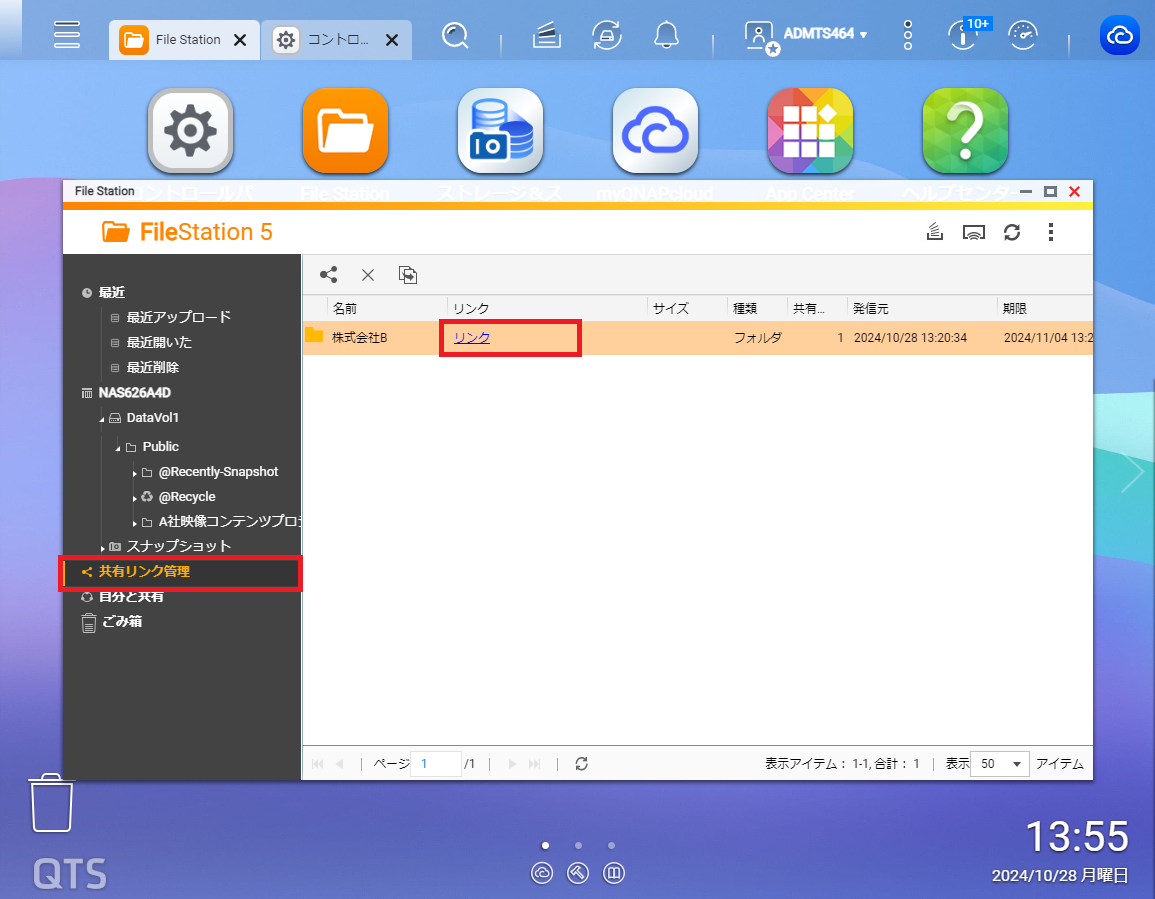Select the Public folder in the tree
The height and width of the screenshot is (899, 1155).
(161, 447)
